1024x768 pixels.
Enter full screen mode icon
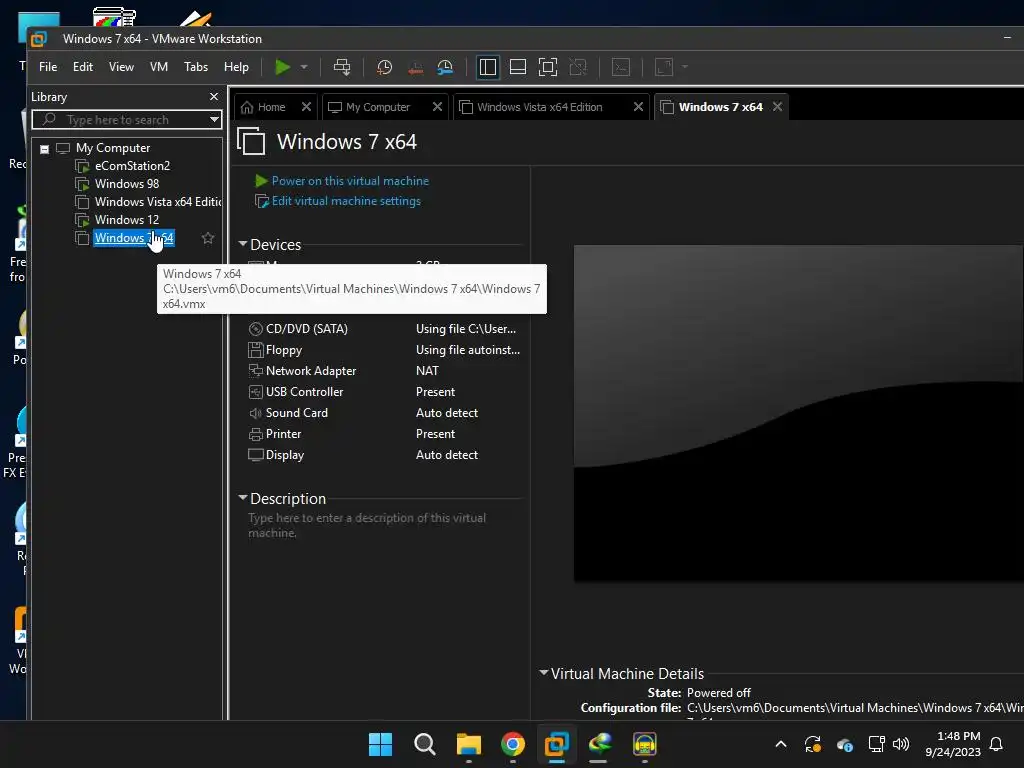point(548,67)
